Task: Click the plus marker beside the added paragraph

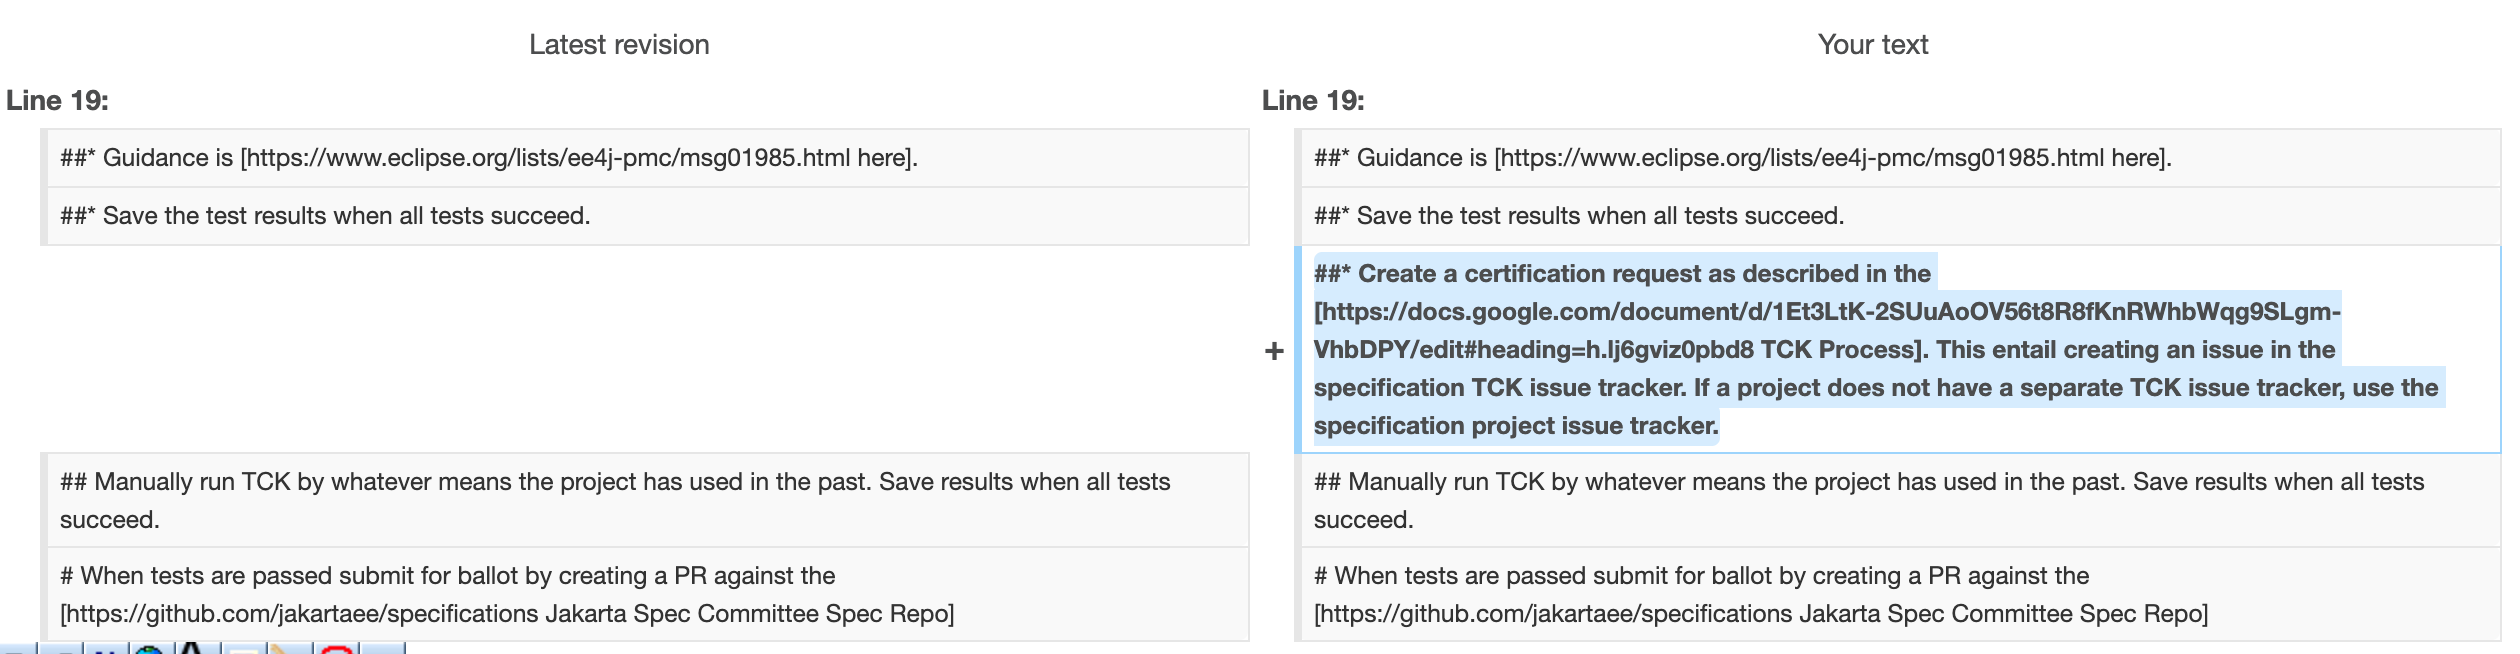Action: [1274, 351]
